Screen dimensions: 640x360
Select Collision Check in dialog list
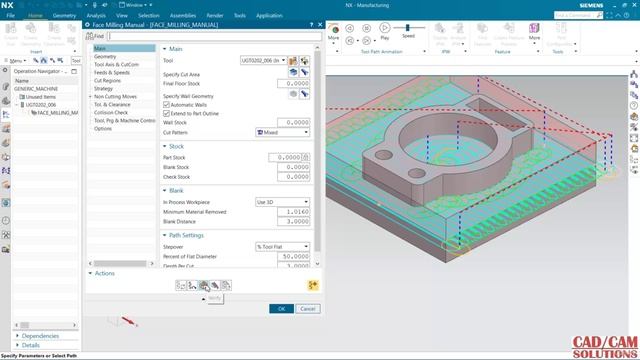tap(111, 113)
